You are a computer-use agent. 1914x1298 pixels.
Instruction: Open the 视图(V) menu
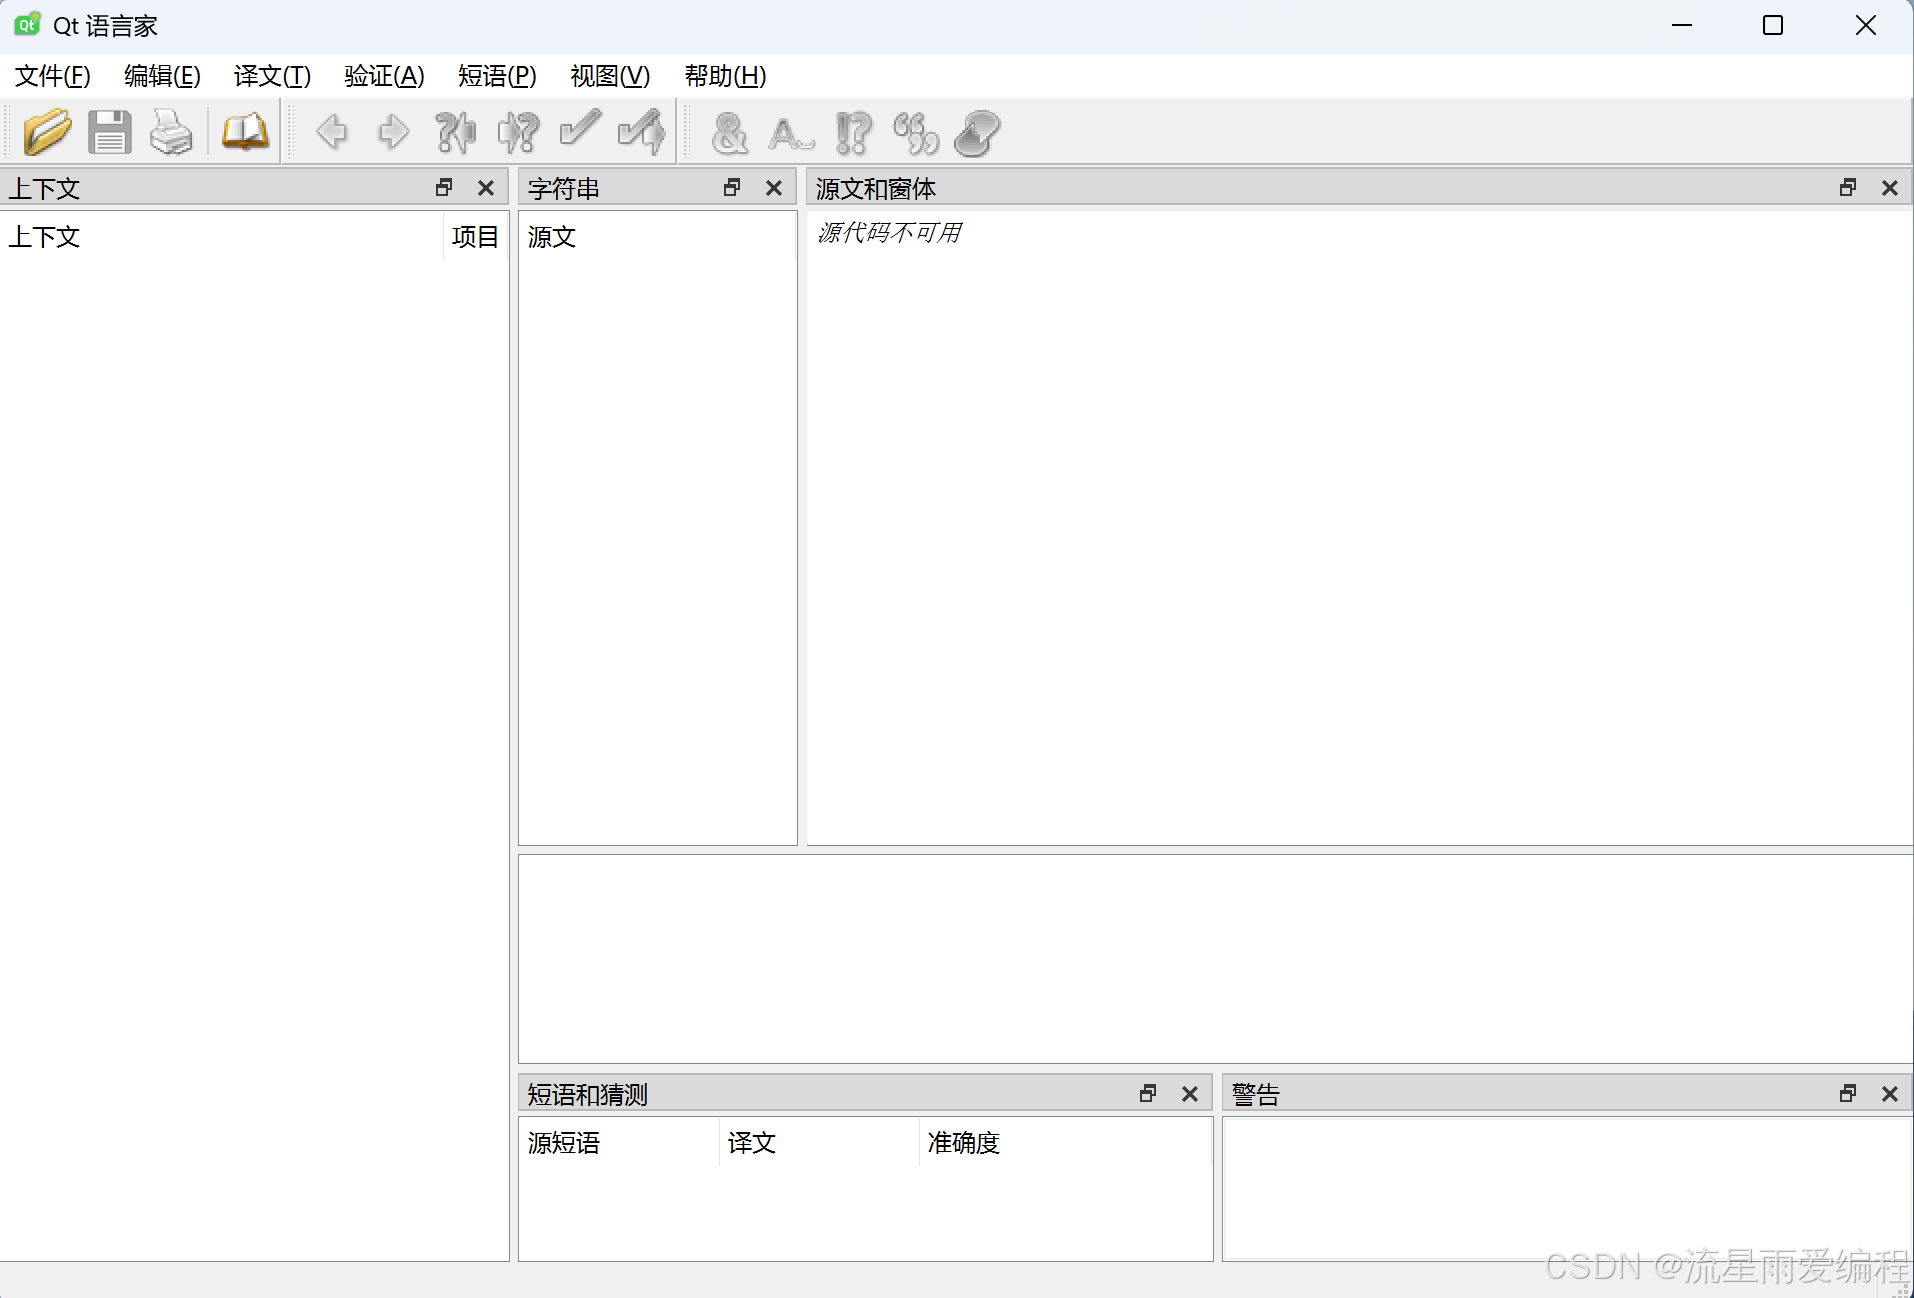(610, 76)
